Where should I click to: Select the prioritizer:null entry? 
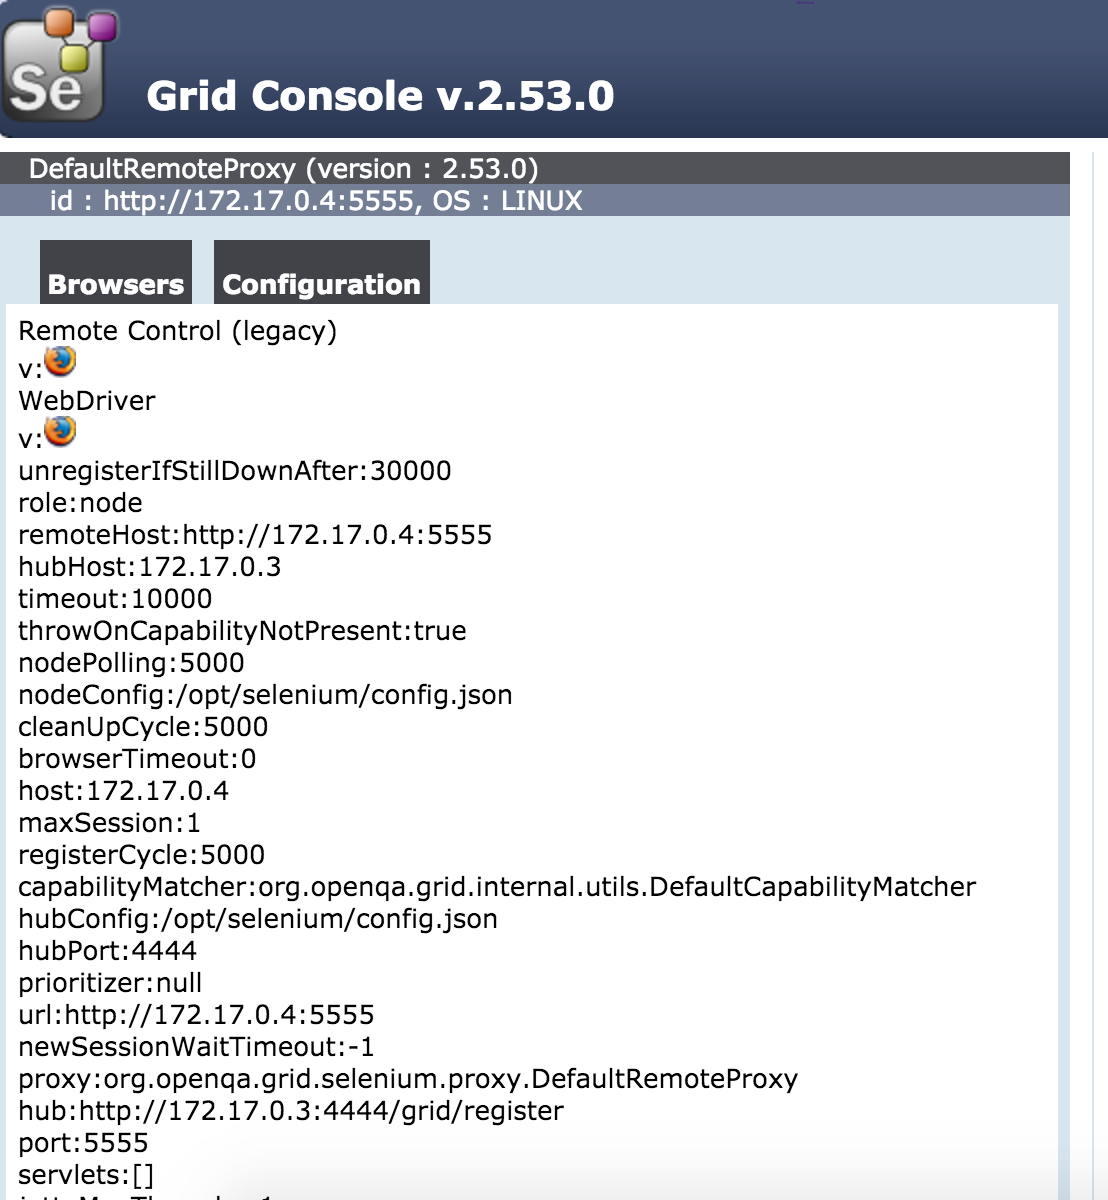[x=110, y=983]
